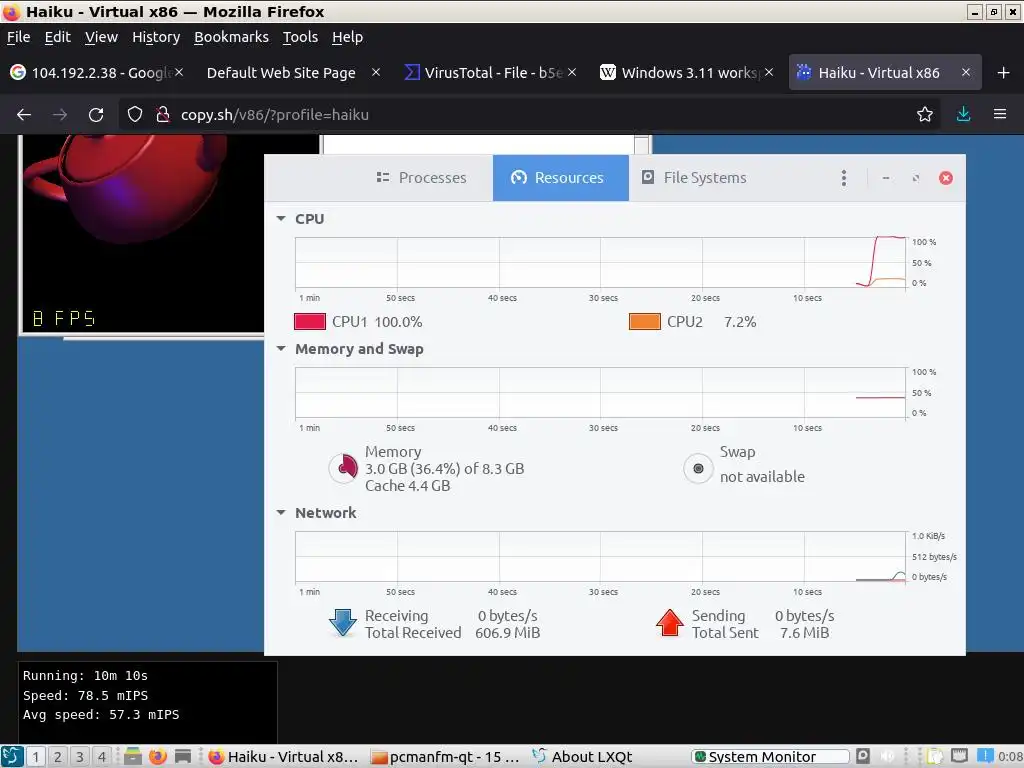Switch to workspace 4
This screenshot has height=768, width=1024.
[102, 757]
